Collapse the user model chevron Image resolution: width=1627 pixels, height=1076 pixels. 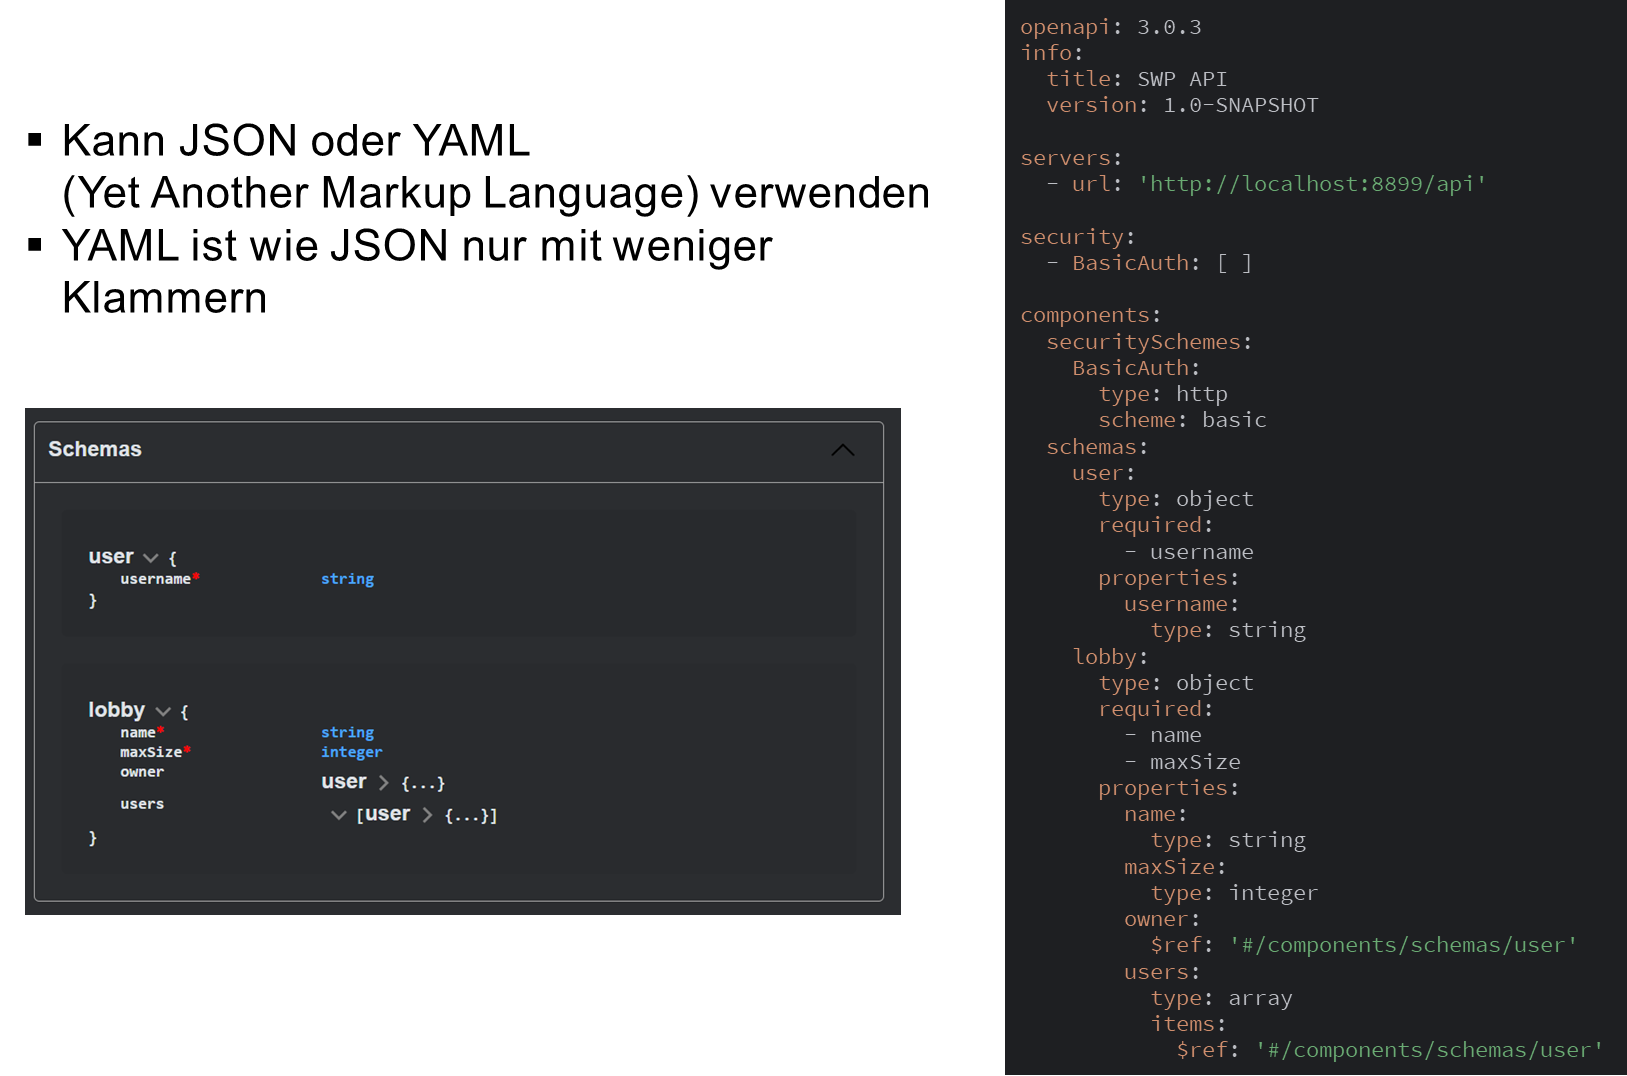click(x=151, y=558)
